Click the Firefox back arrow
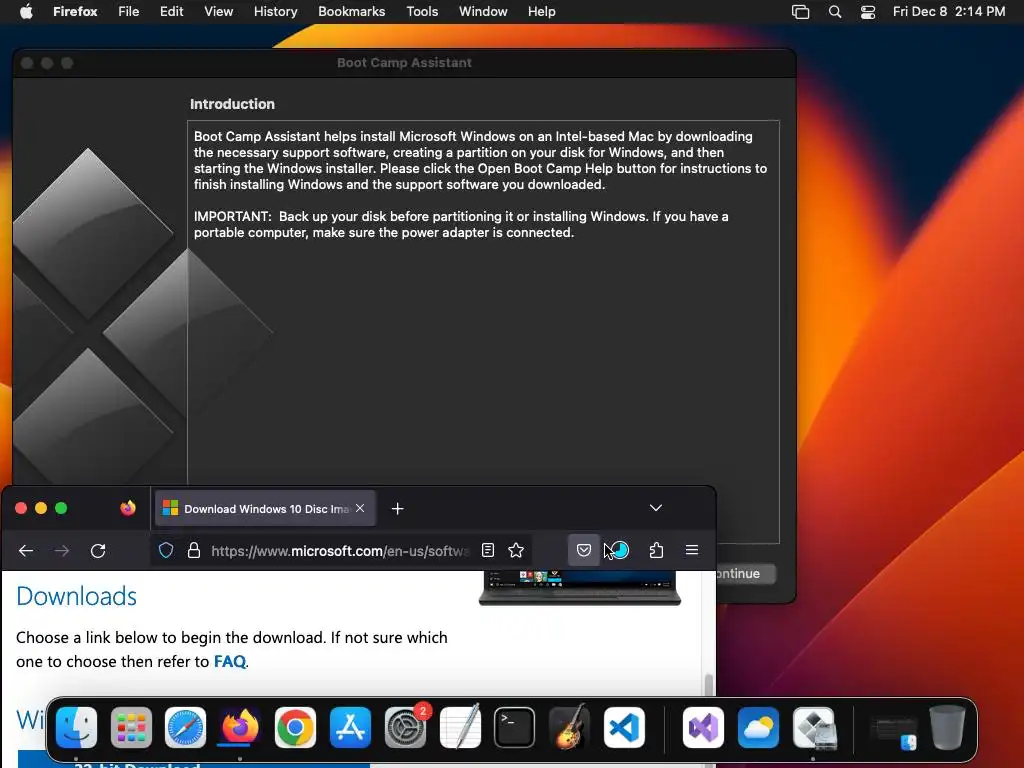This screenshot has width=1024, height=768. [26, 551]
